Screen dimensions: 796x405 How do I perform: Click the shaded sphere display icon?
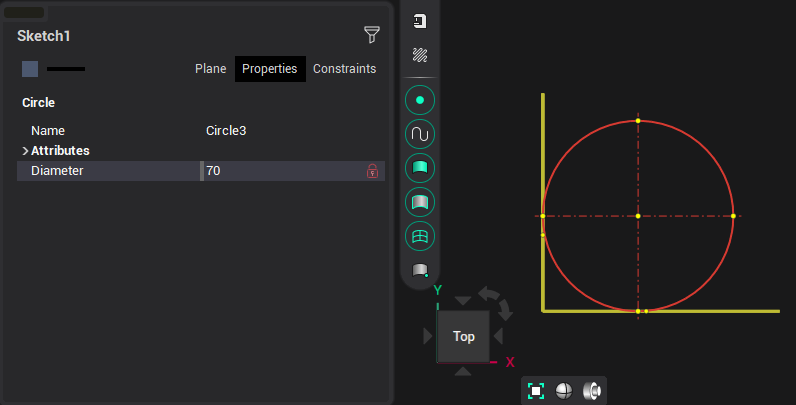[564, 391]
